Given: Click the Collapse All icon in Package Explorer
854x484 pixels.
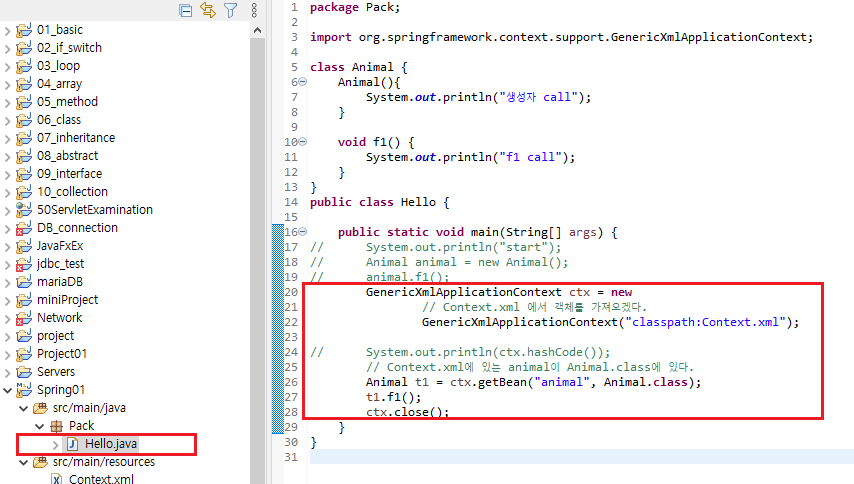Looking at the screenshot, I should click(x=185, y=10).
